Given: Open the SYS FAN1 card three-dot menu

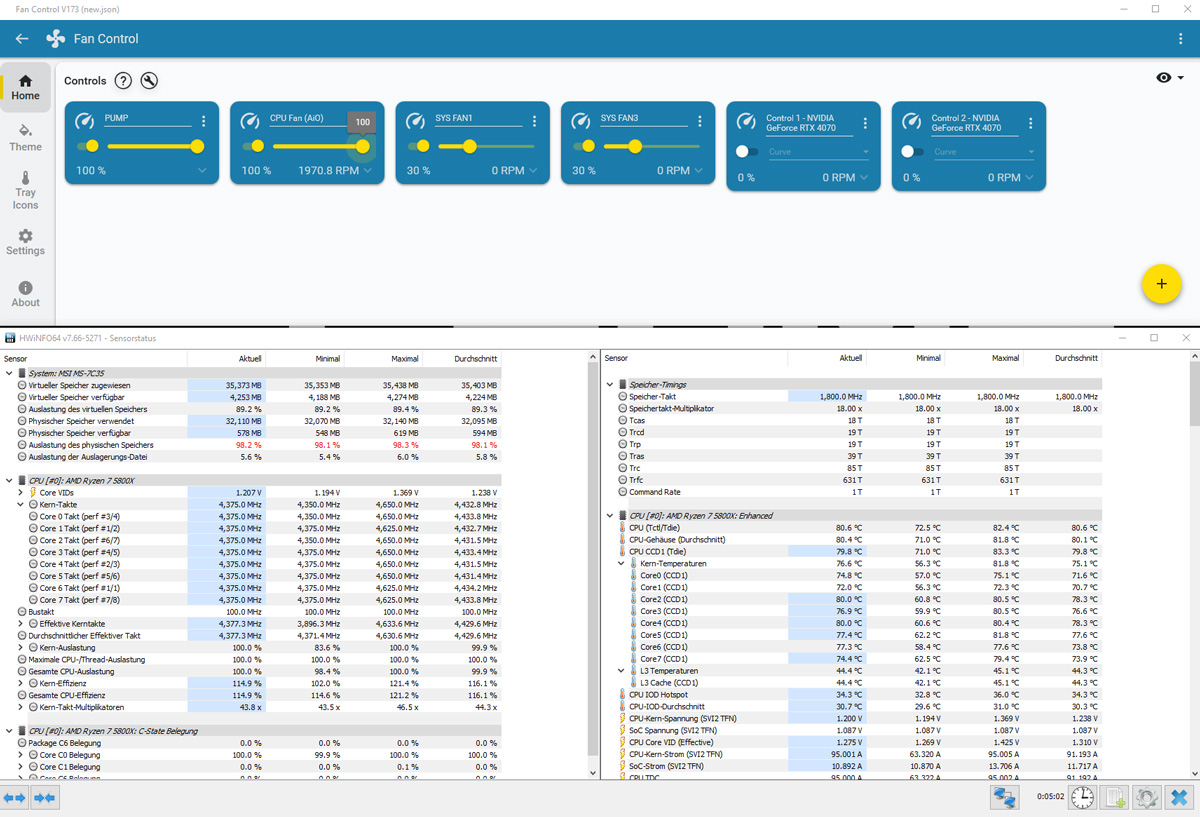Looking at the screenshot, I should [x=534, y=121].
